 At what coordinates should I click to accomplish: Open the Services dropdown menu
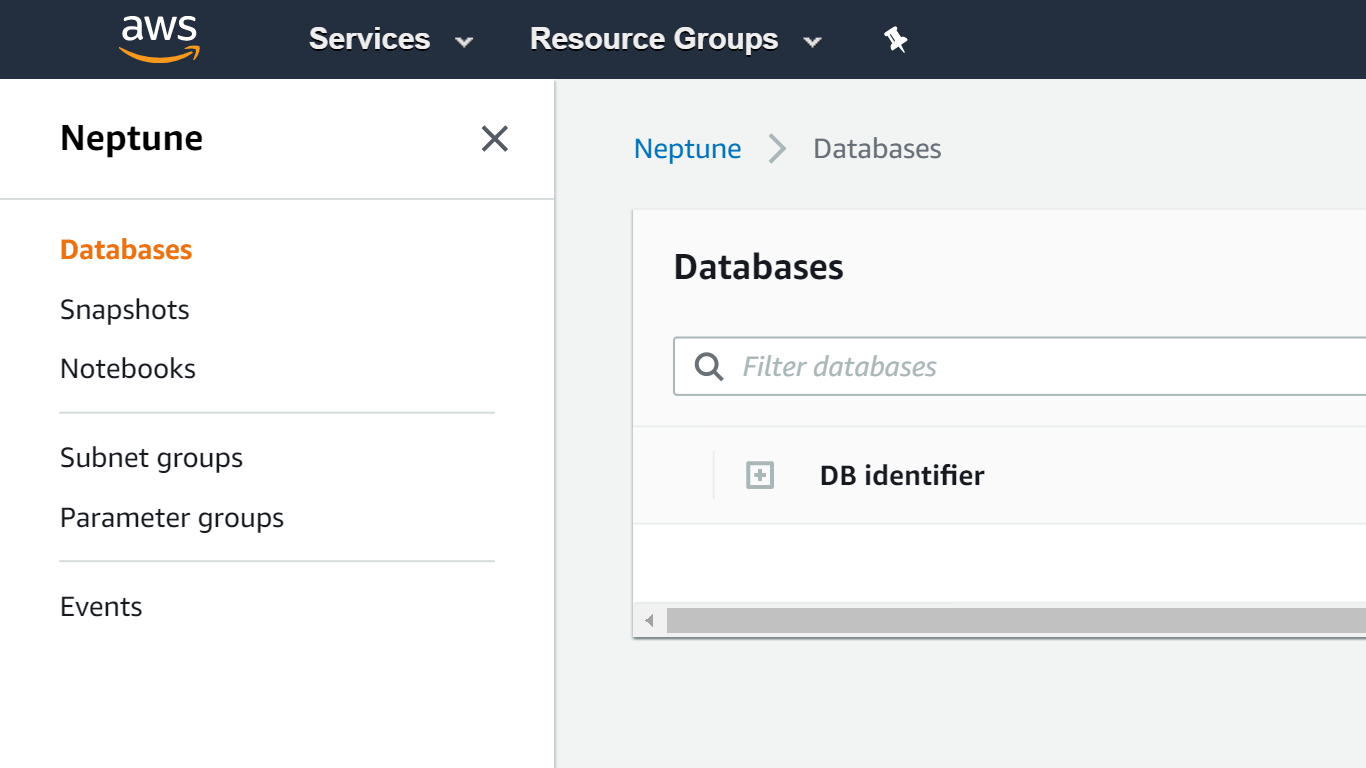[x=390, y=39]
